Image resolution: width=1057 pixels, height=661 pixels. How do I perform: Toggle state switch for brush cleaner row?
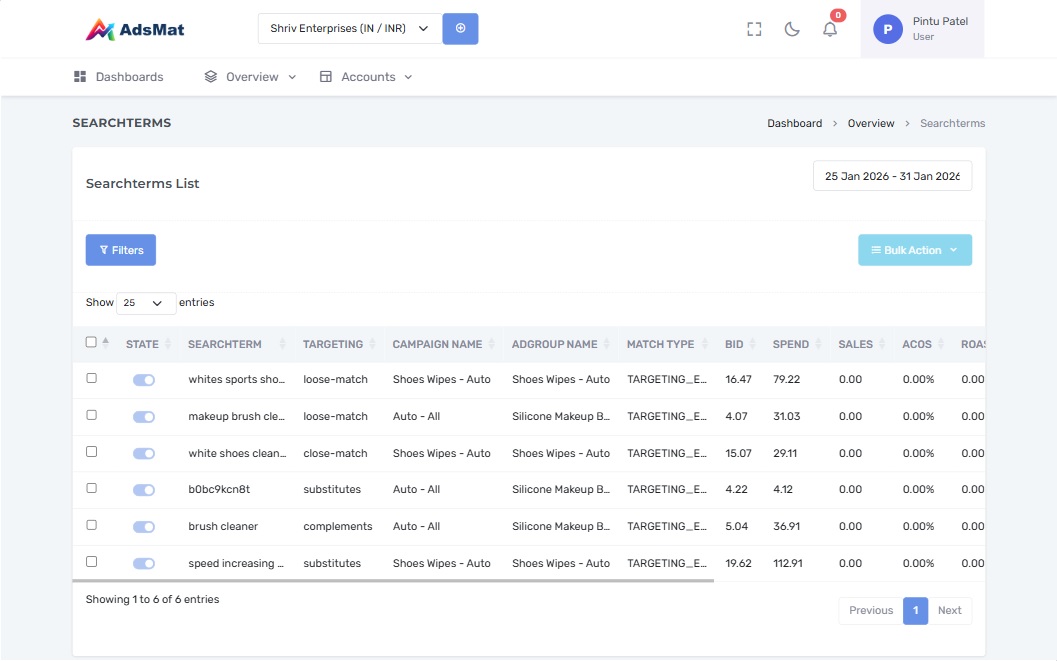[x=144, y=527]
